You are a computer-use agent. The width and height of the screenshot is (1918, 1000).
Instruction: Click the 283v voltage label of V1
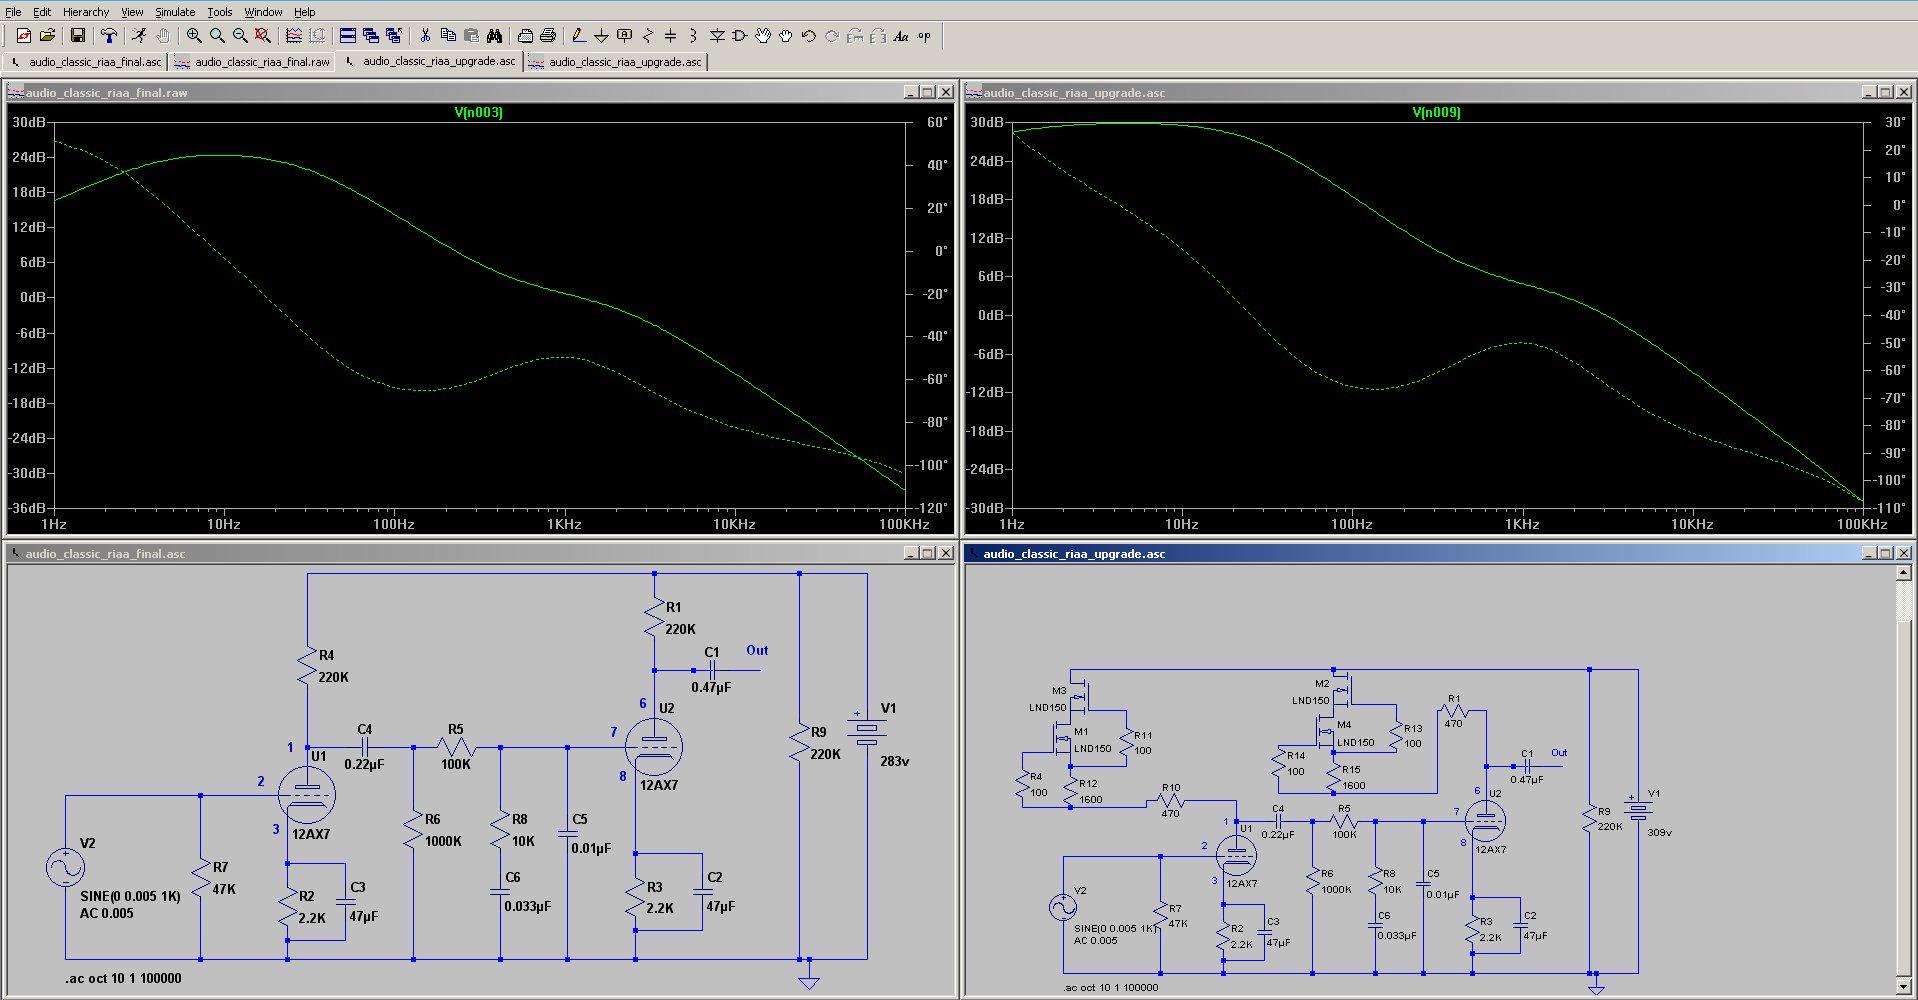[894, 761]
